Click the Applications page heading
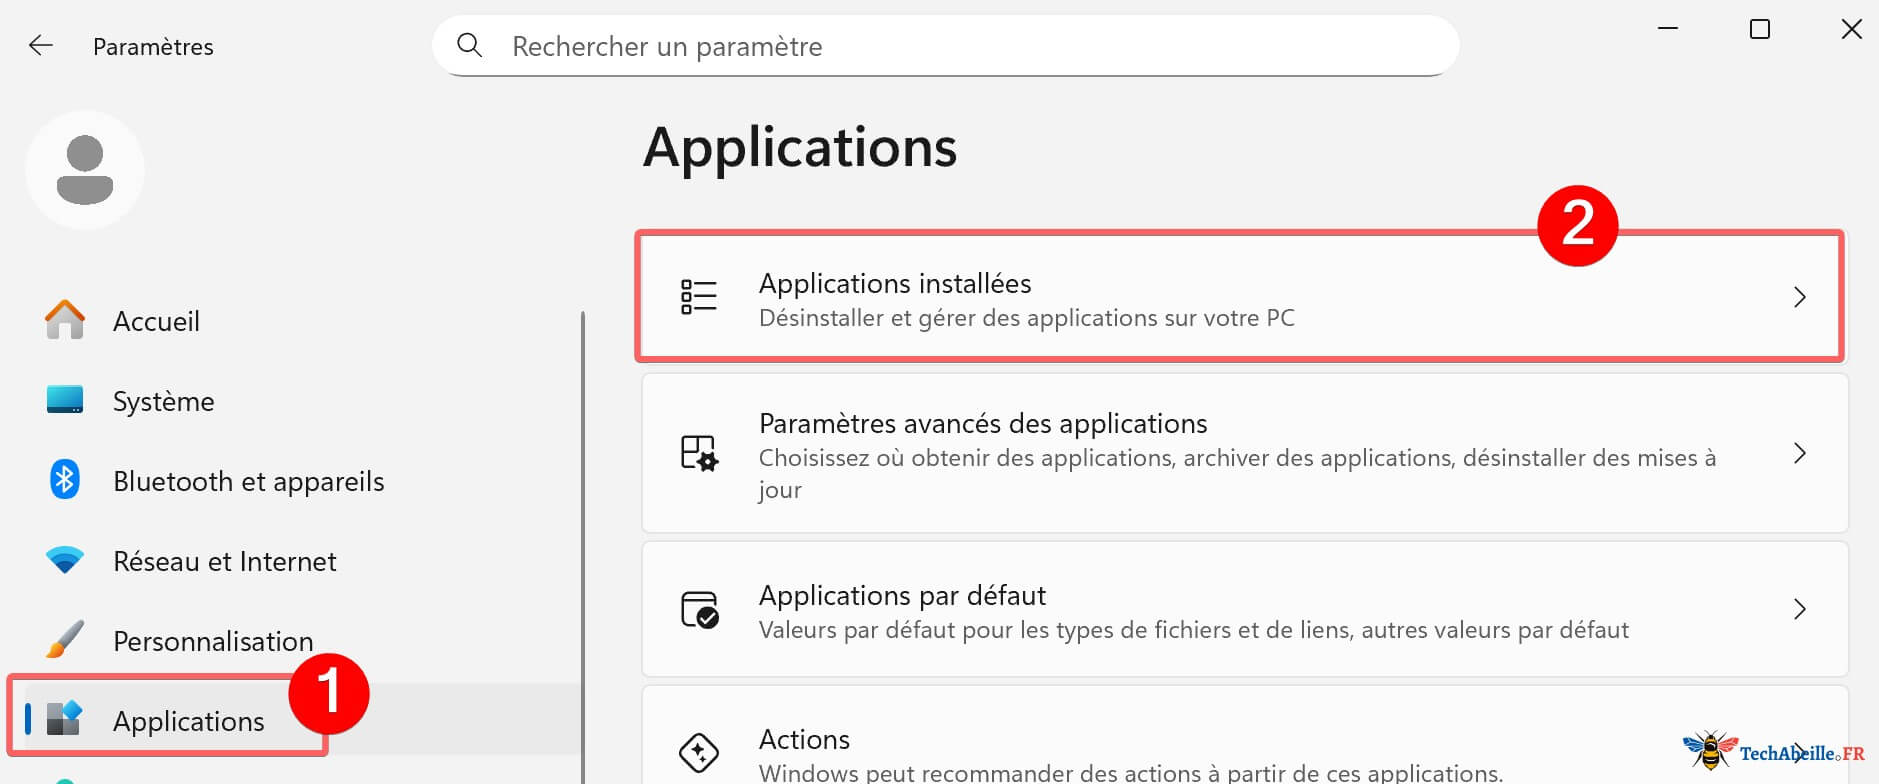The height and width of the screenshot is (784, 1879). click(800, 147)
